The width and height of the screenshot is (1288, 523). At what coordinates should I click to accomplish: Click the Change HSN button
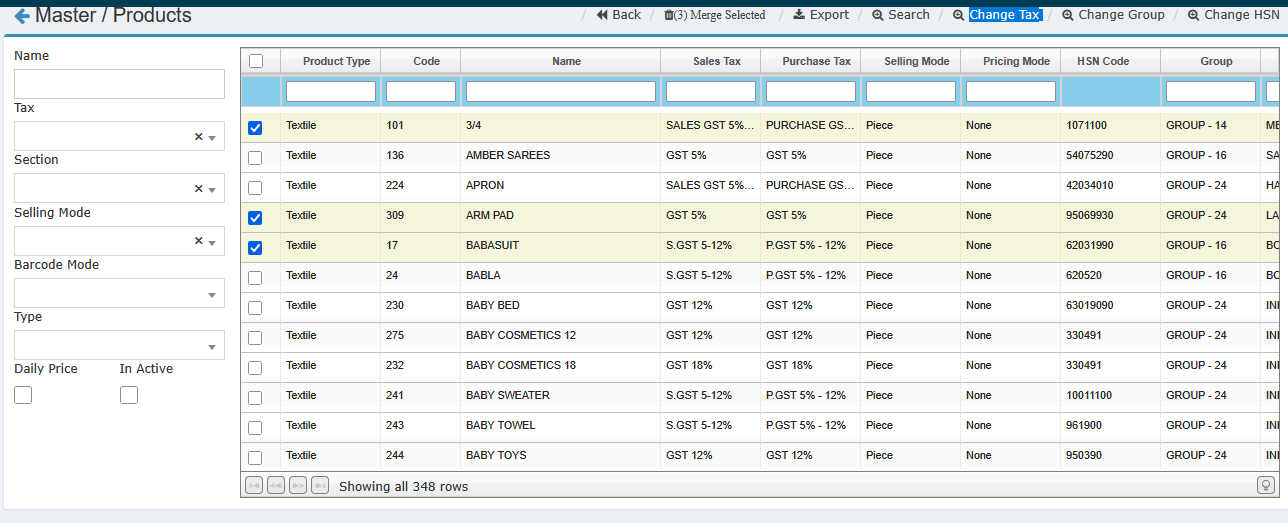click(x=1233, y=15)
